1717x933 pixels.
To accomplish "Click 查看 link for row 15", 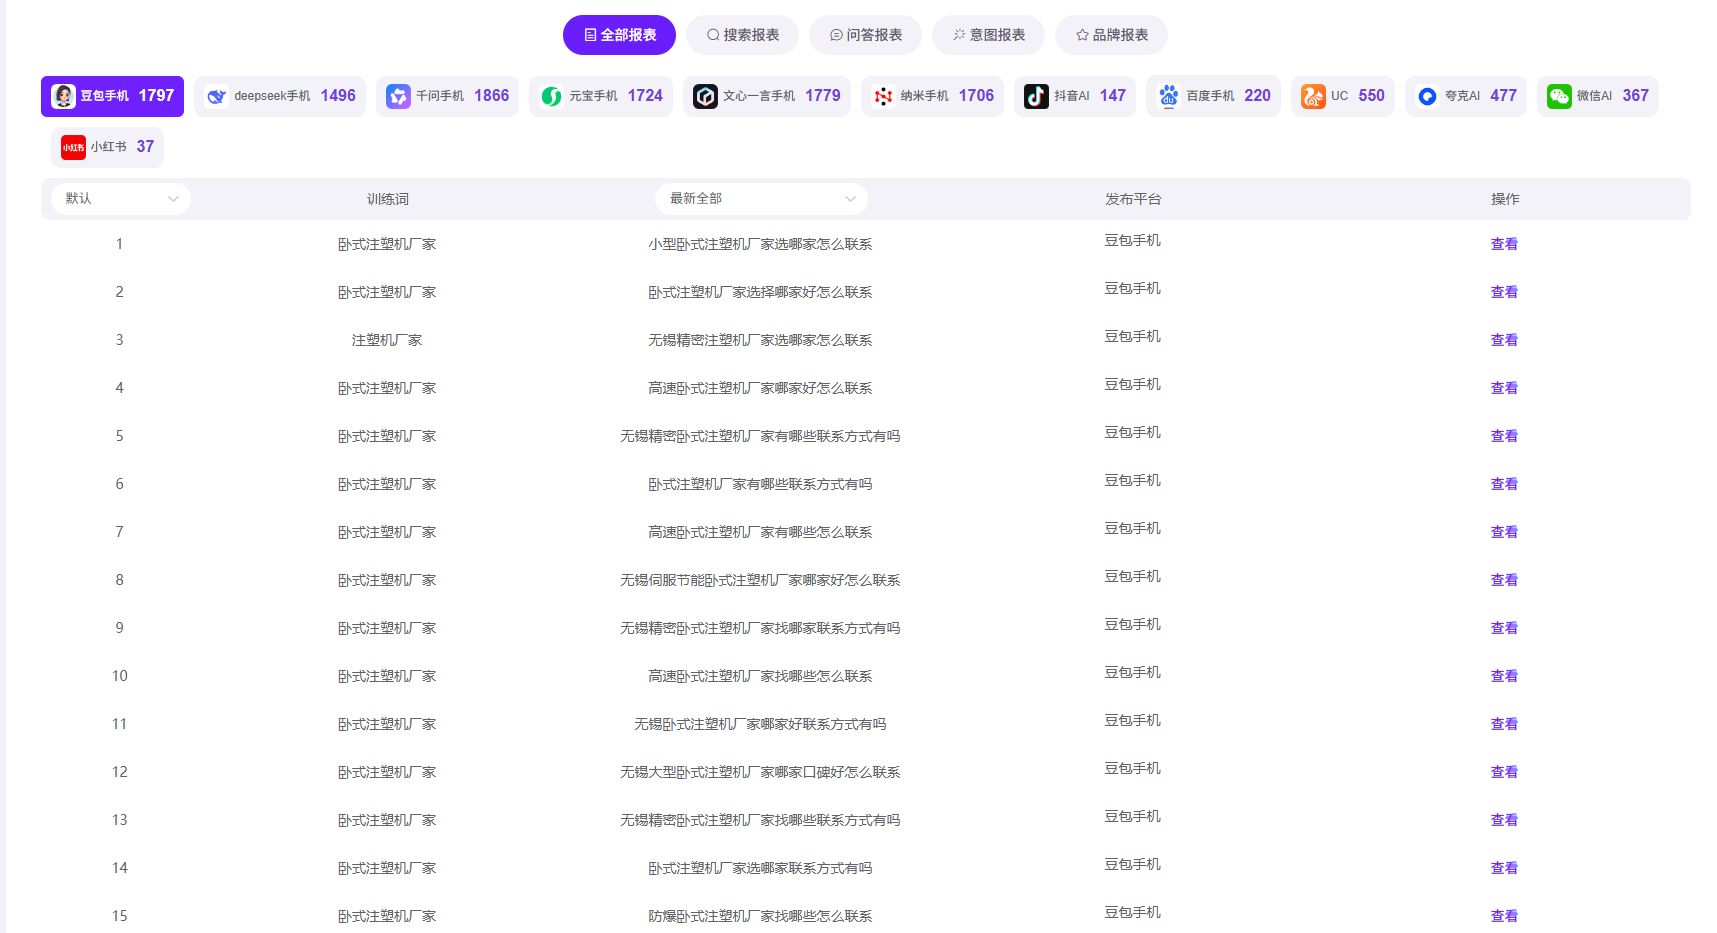I will tap(1504, 916).
